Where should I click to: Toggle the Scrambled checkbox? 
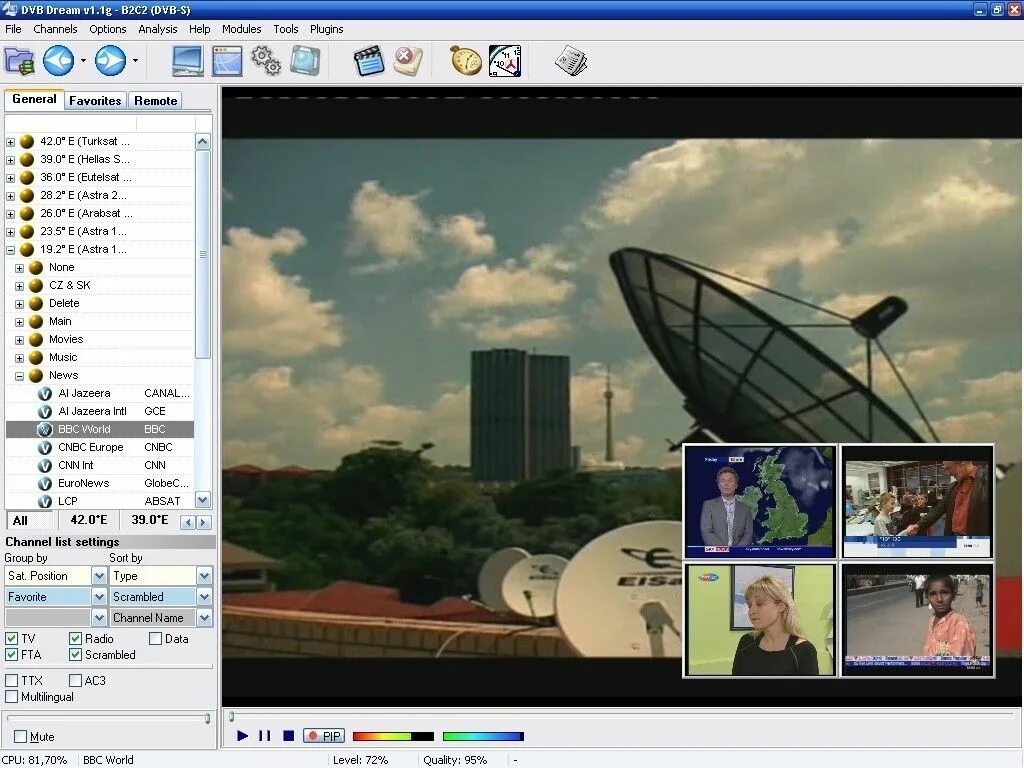(x=75, y=654)
